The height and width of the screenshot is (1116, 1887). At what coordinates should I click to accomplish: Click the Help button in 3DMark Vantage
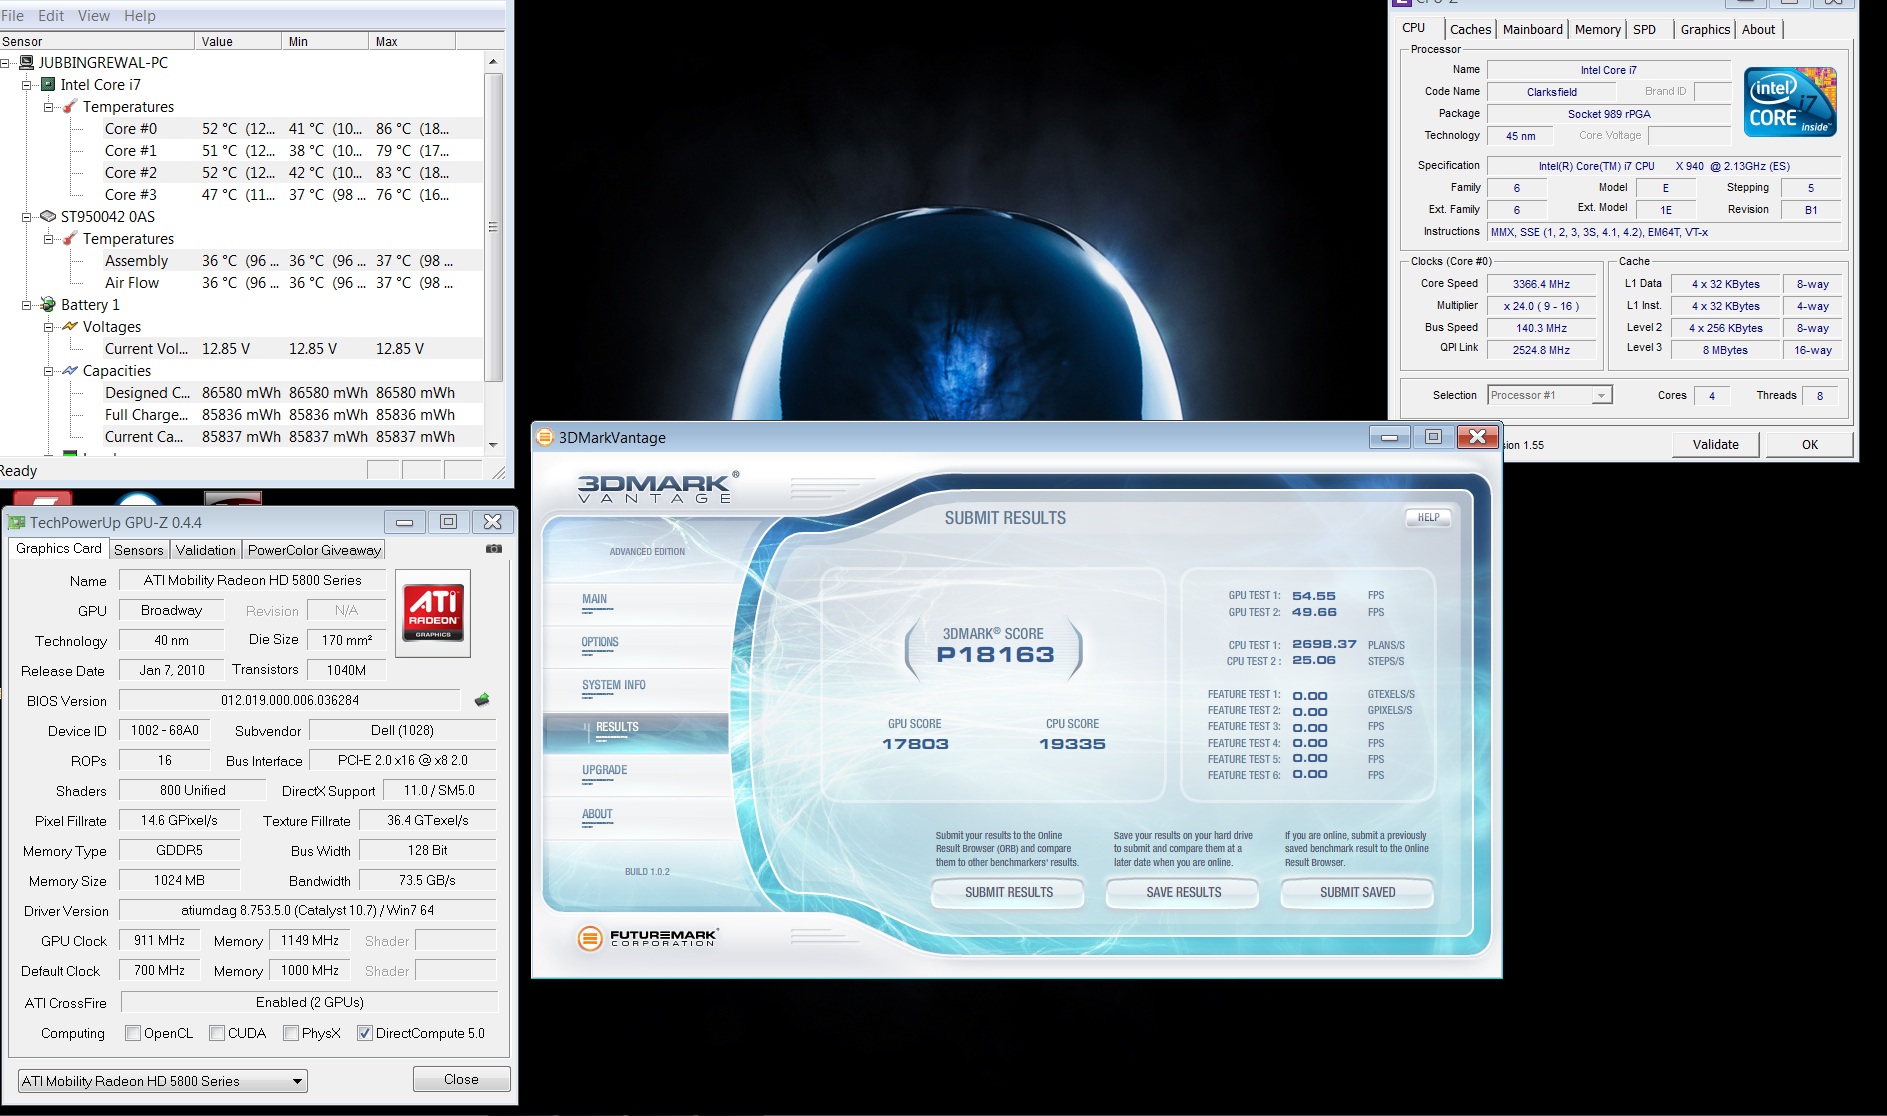pyautogui.click(x=1428, y=518)
